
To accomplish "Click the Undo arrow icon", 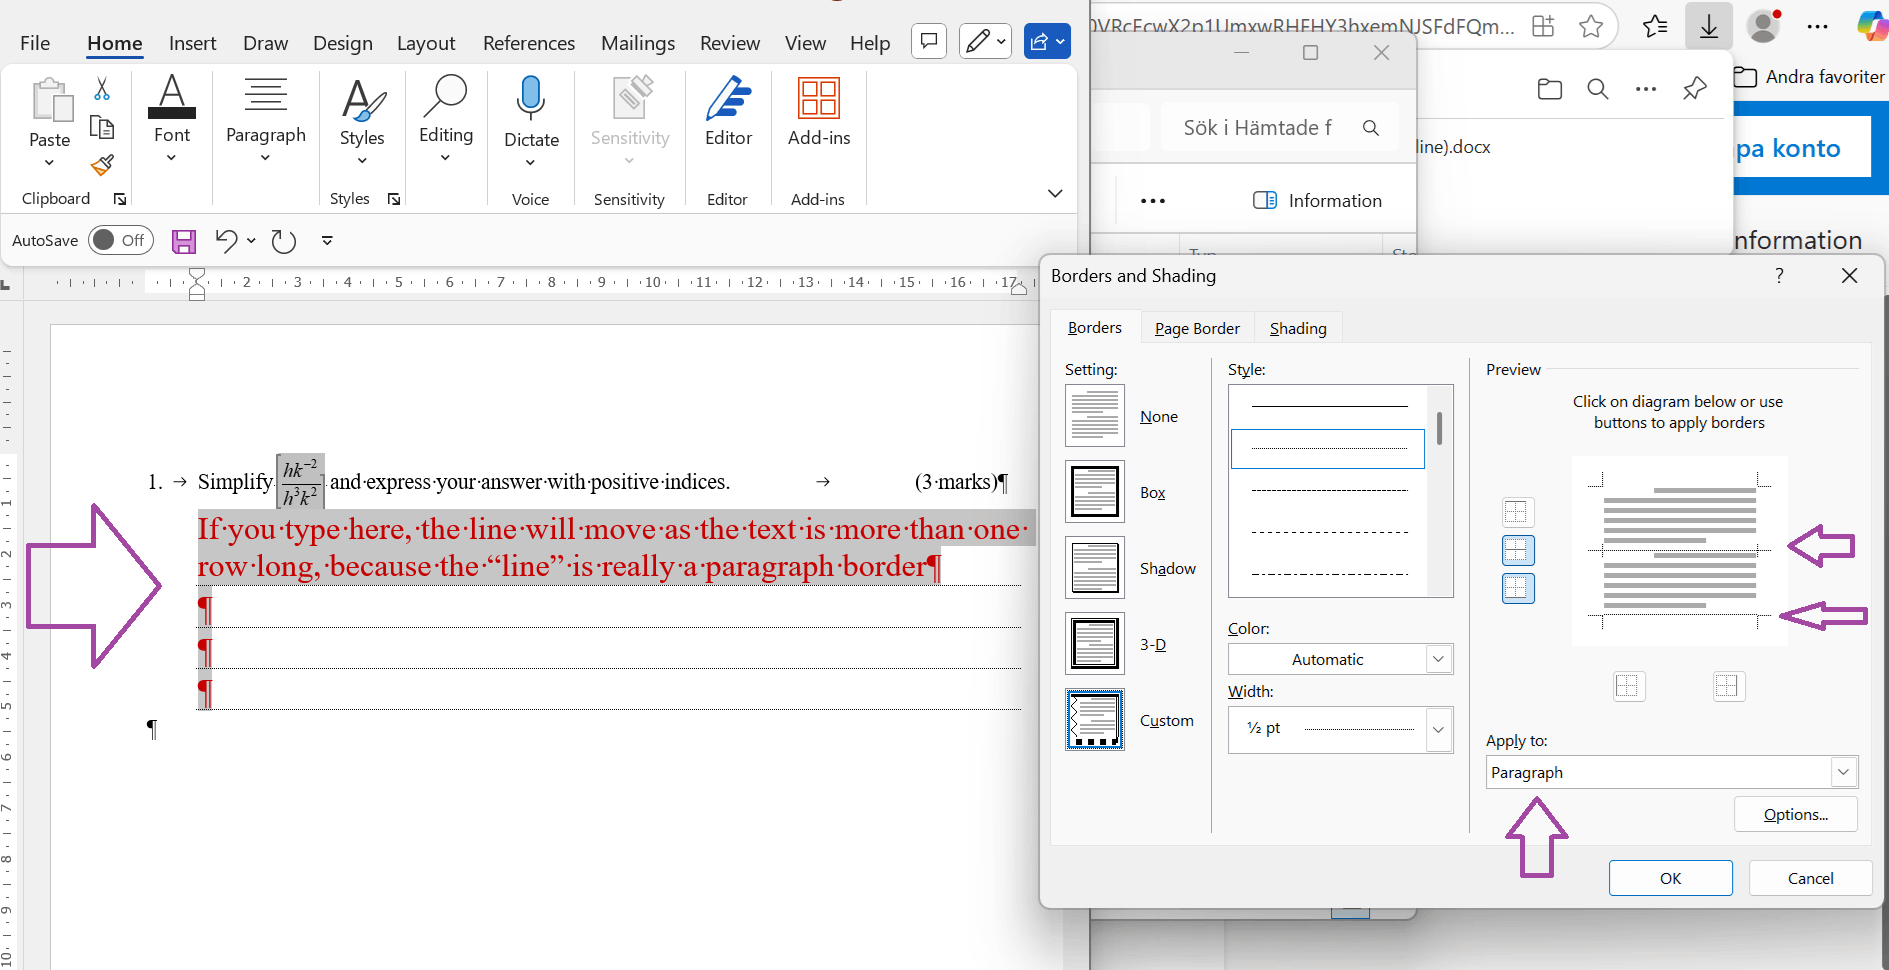I will point(227,241).
